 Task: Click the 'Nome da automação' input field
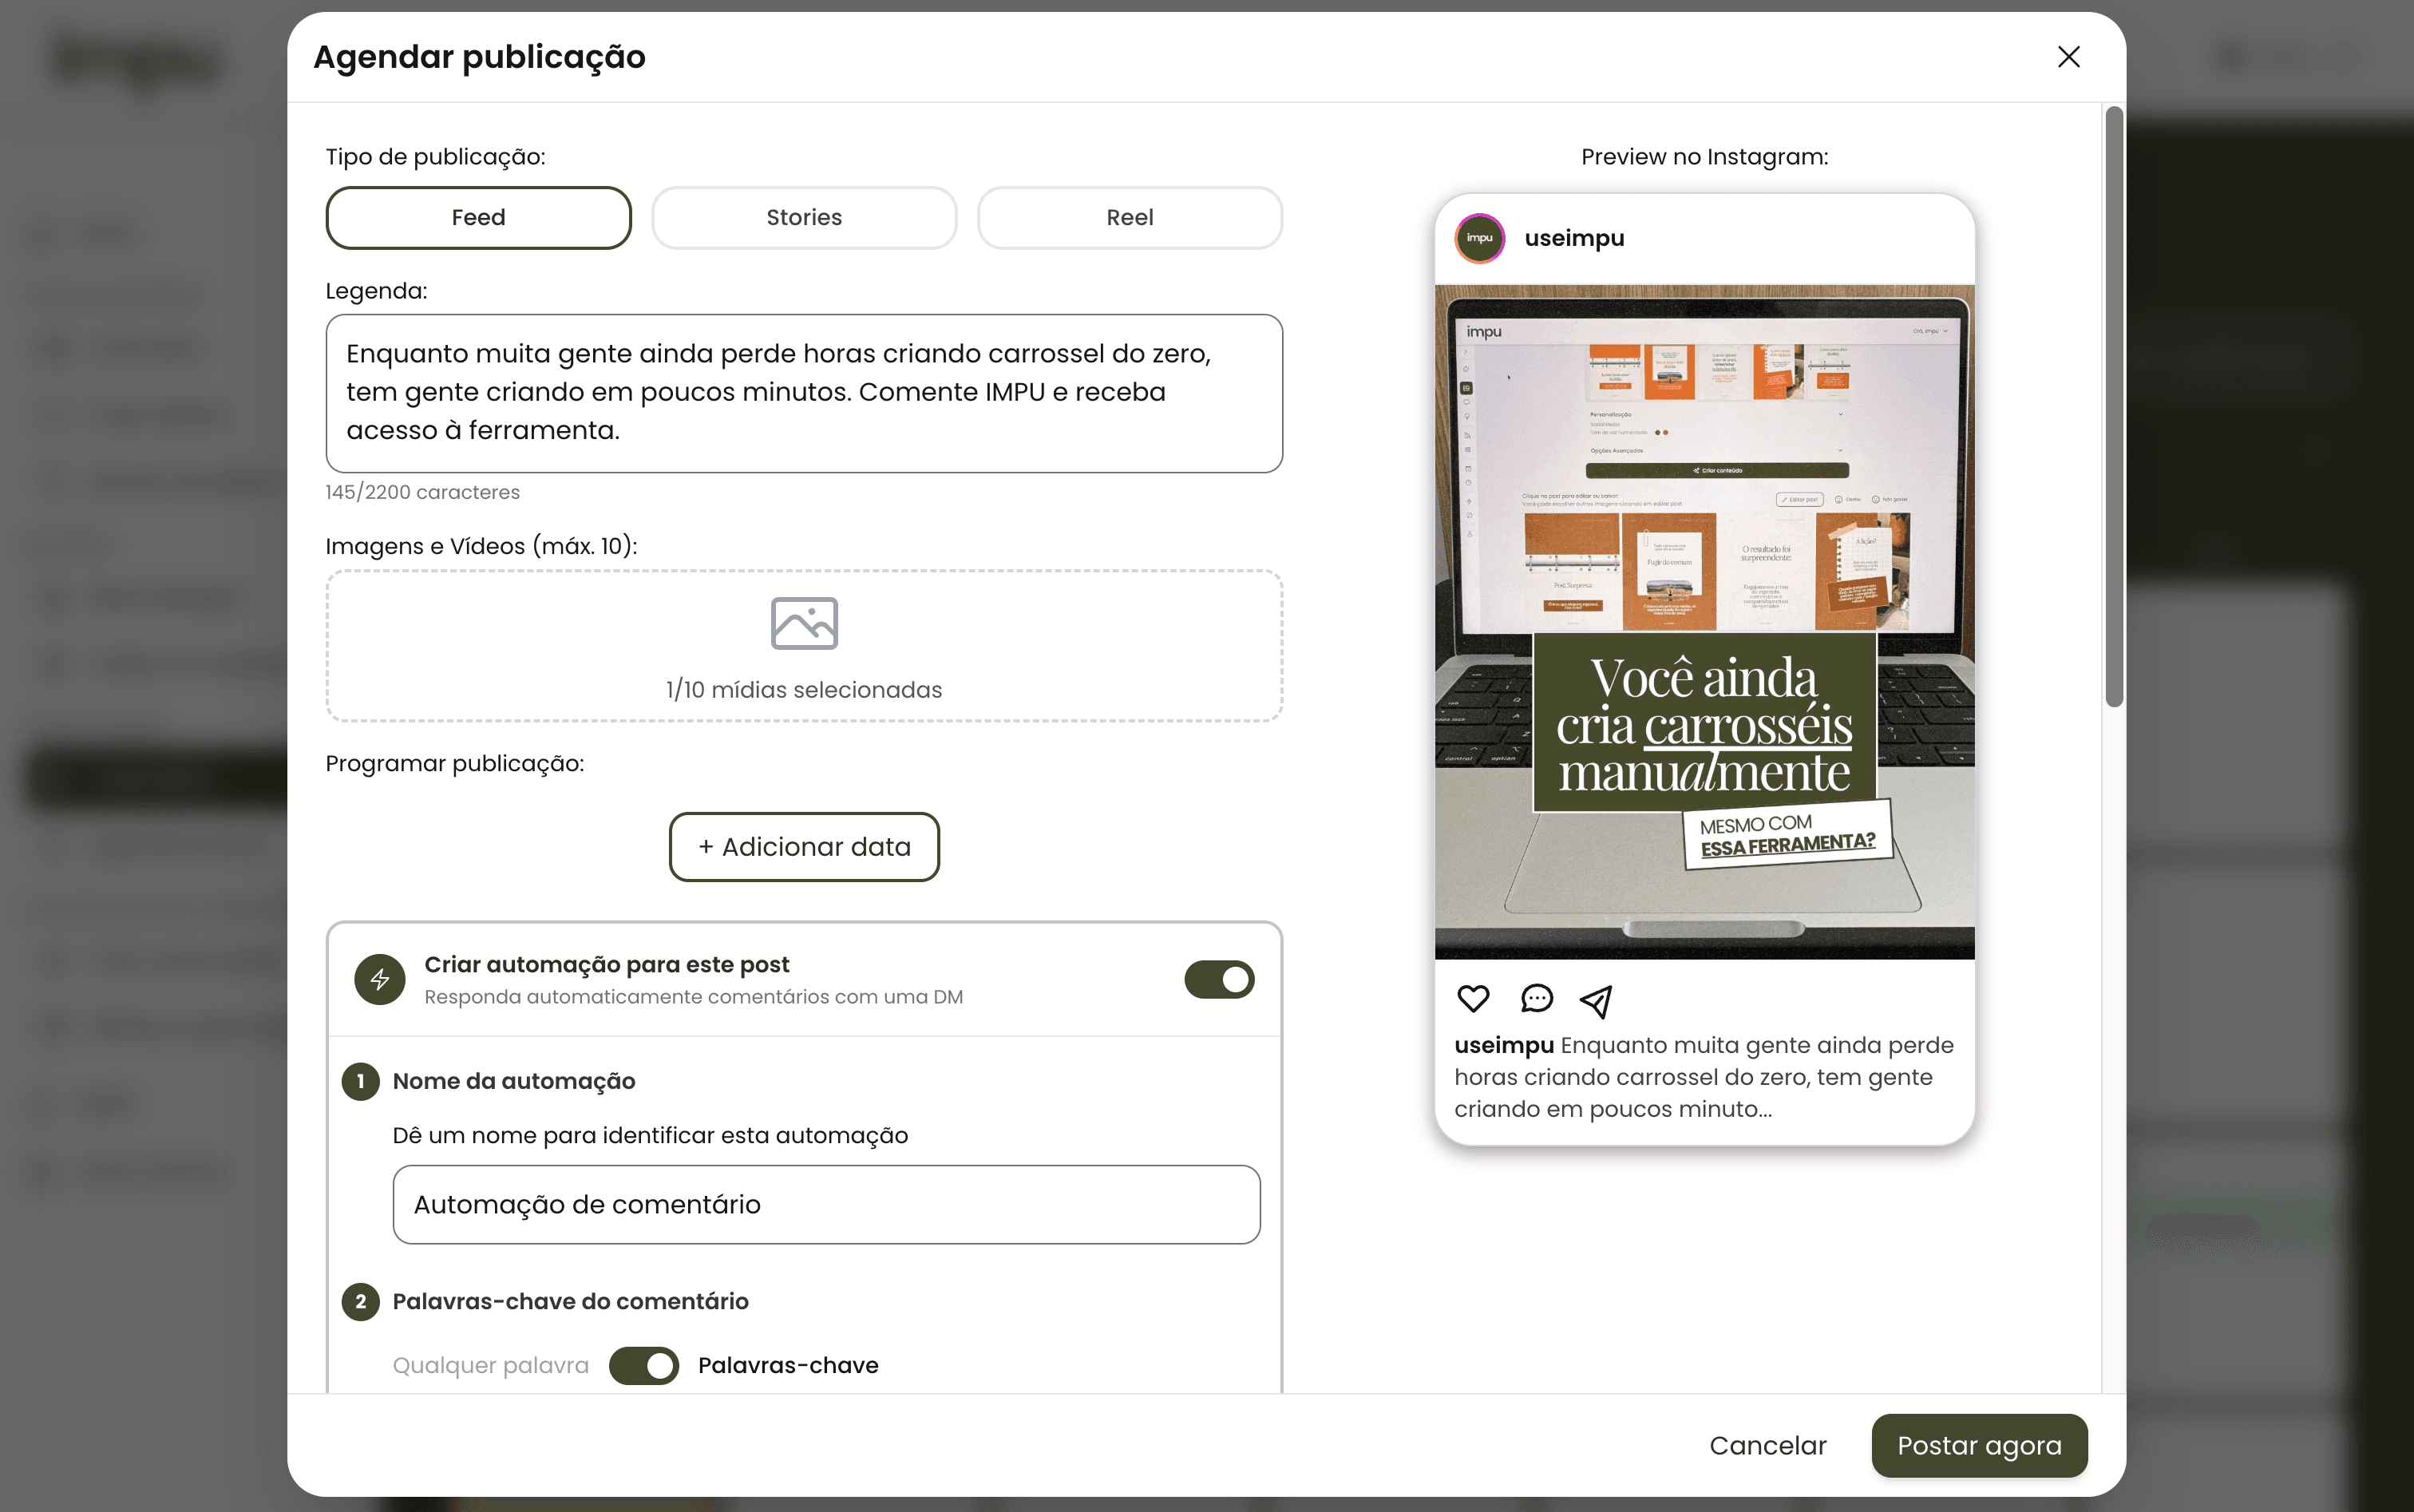(x=826, y=1204)
